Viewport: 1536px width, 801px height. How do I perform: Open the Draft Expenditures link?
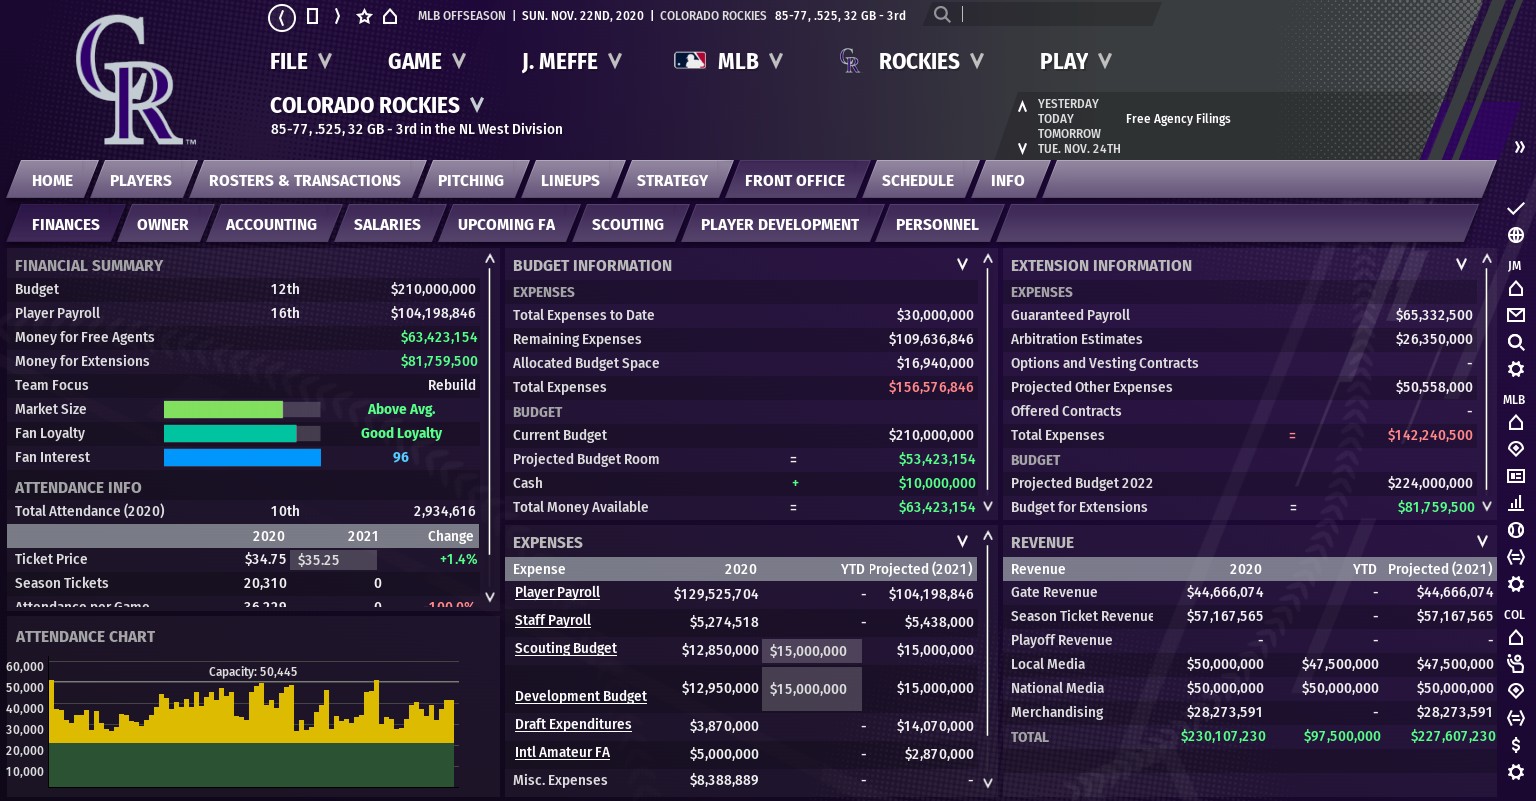click(573, 725)
